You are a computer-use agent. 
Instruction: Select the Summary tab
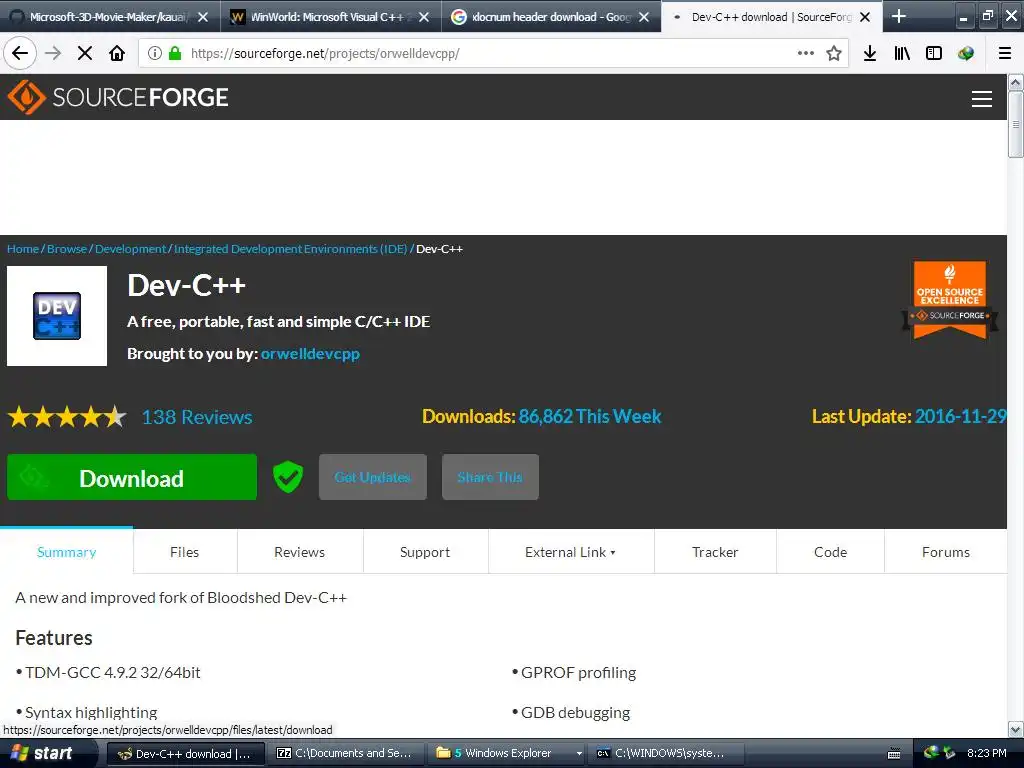tap(67, 552)
